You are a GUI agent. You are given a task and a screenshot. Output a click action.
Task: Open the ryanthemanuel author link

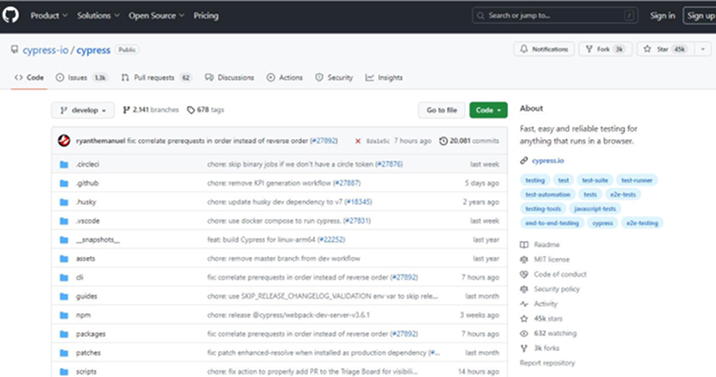[x=100, y=141]
